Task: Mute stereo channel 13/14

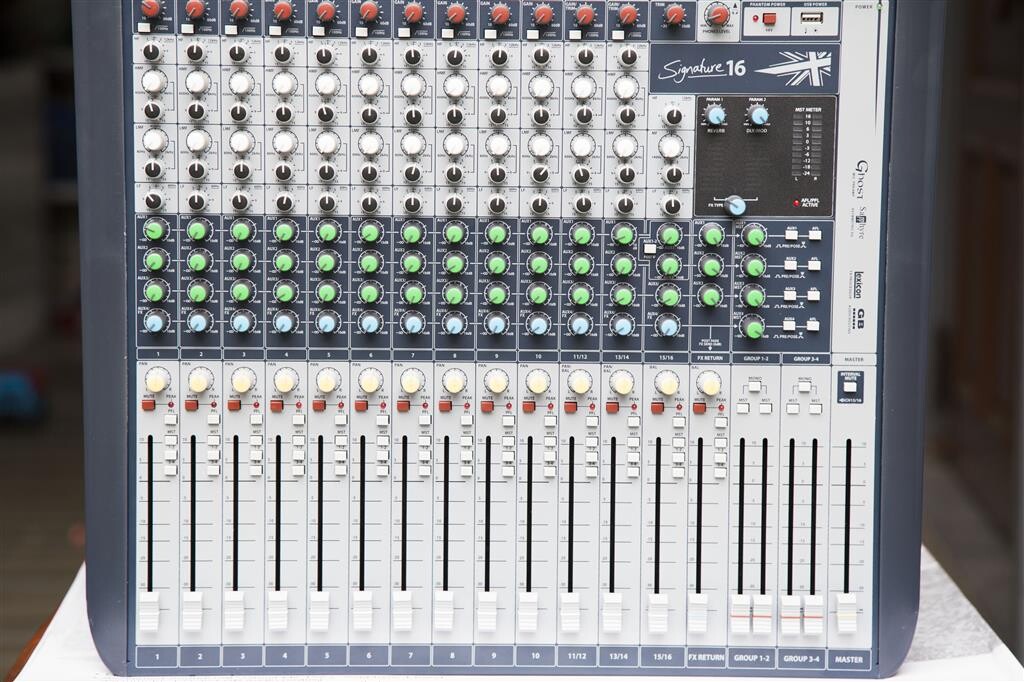Action: (612, 407)
